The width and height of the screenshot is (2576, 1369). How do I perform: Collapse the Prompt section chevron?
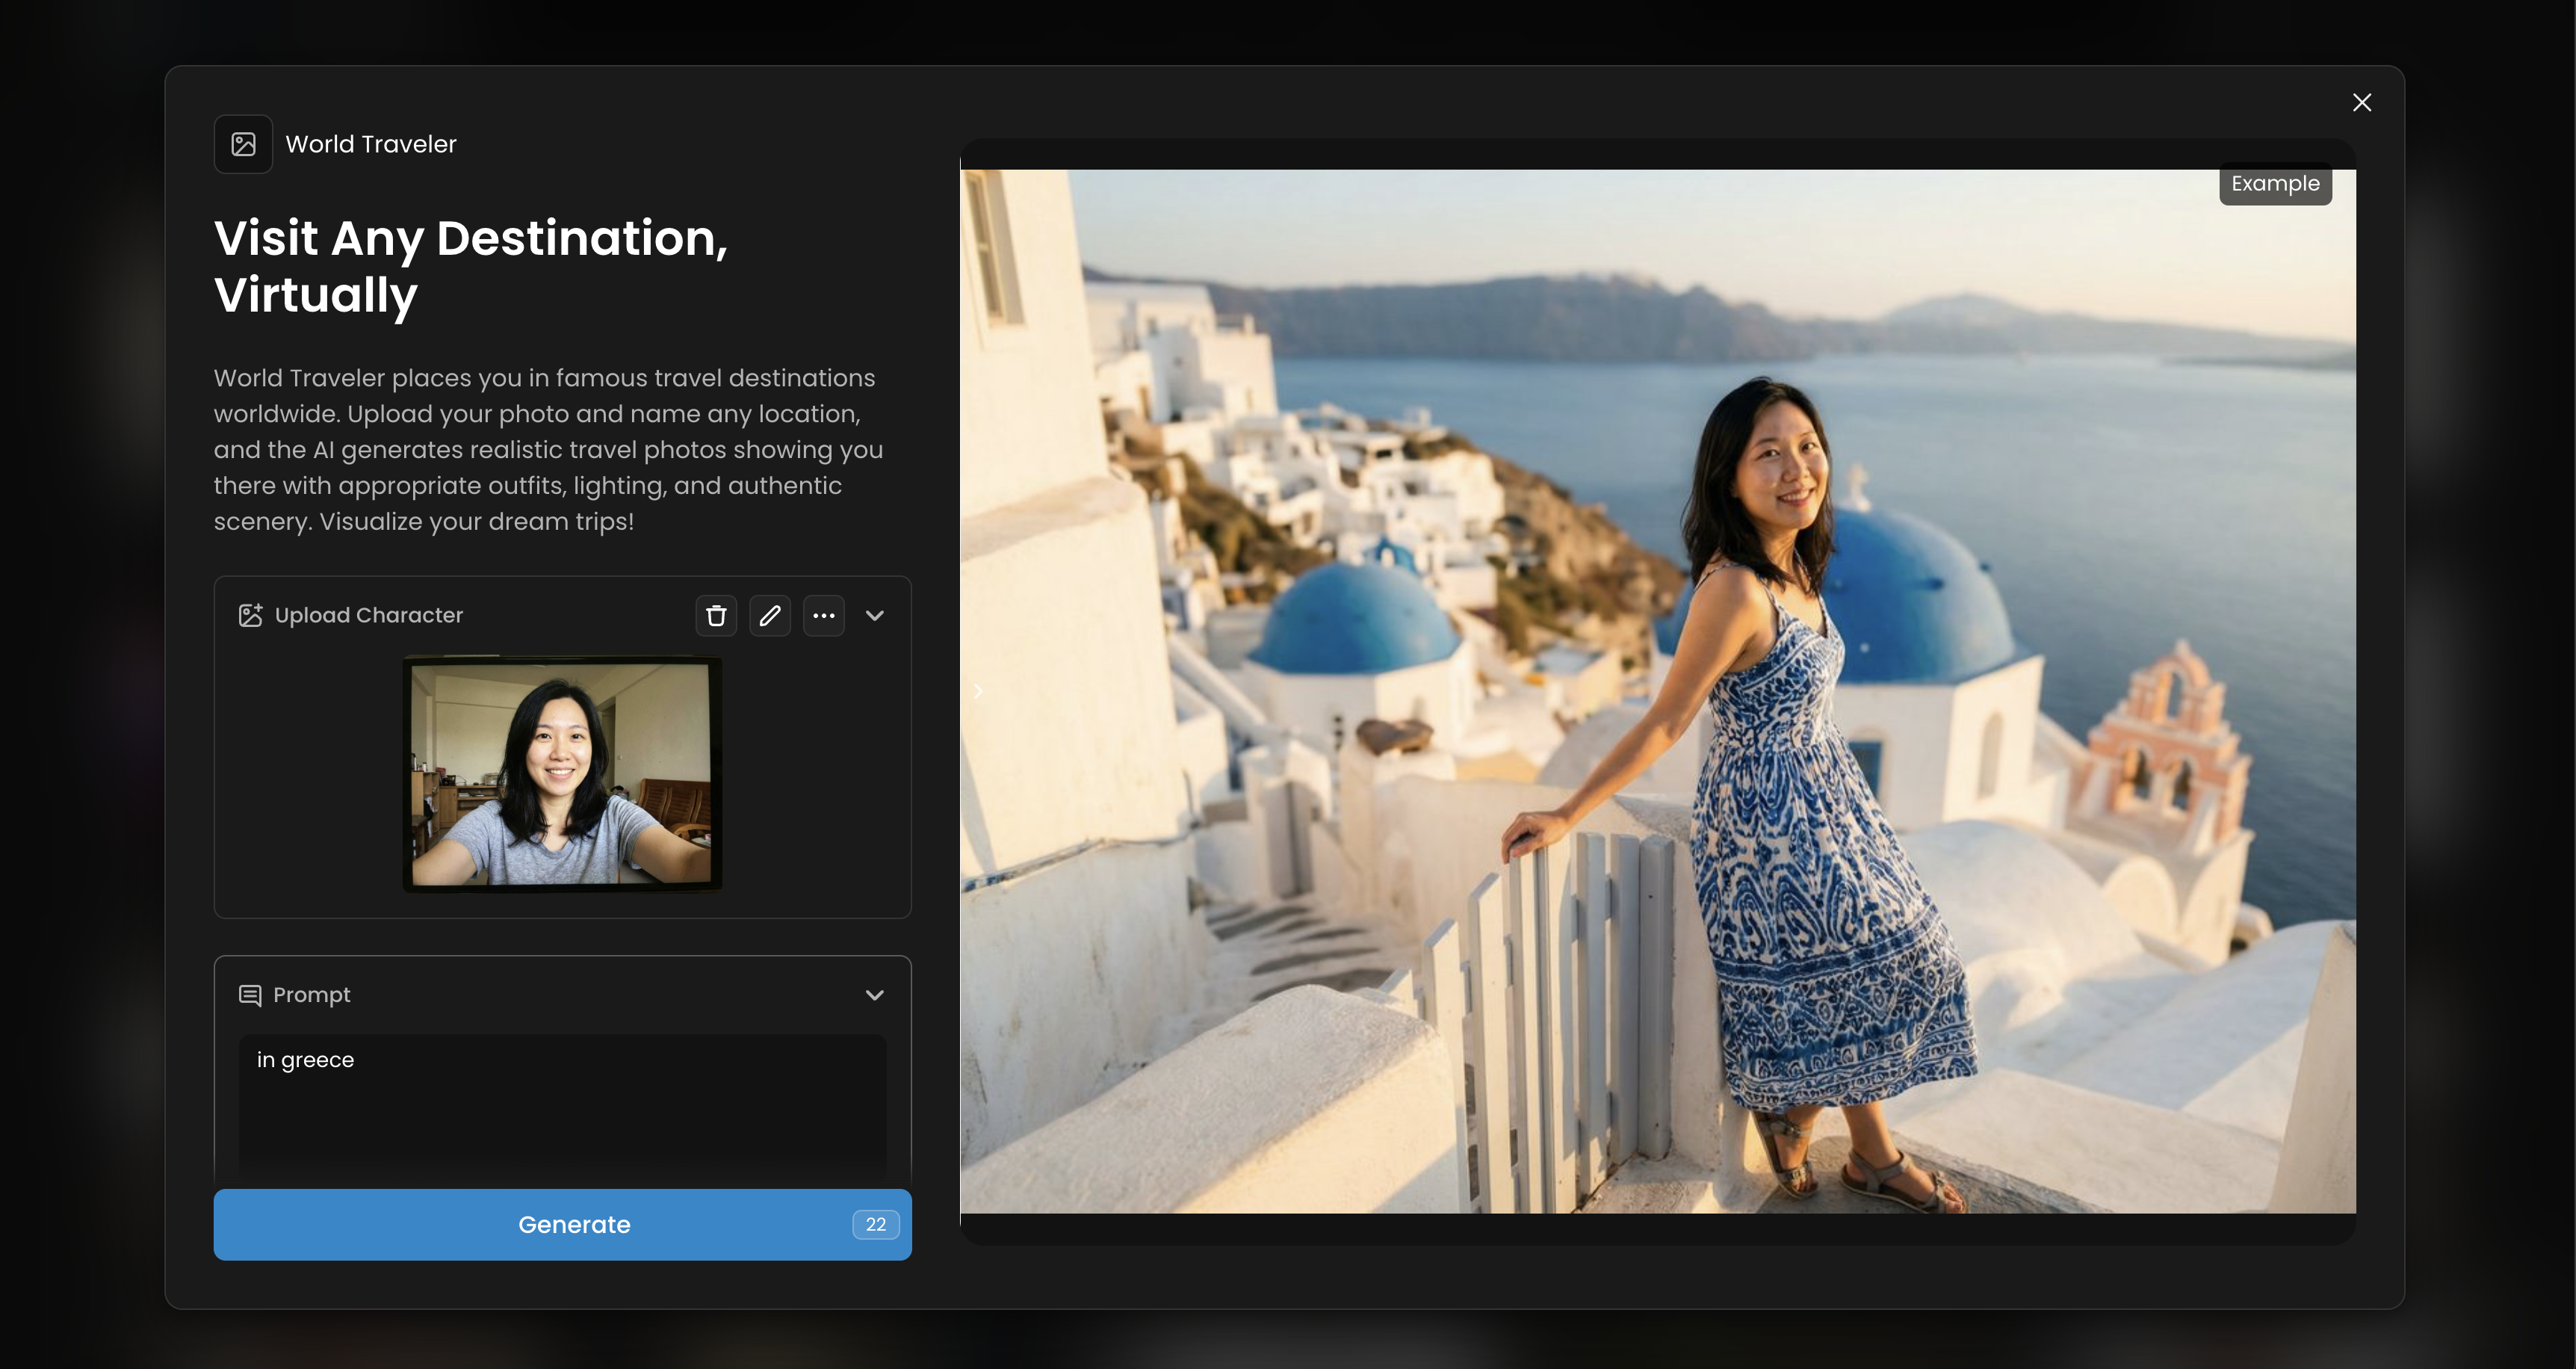[874, 995]
